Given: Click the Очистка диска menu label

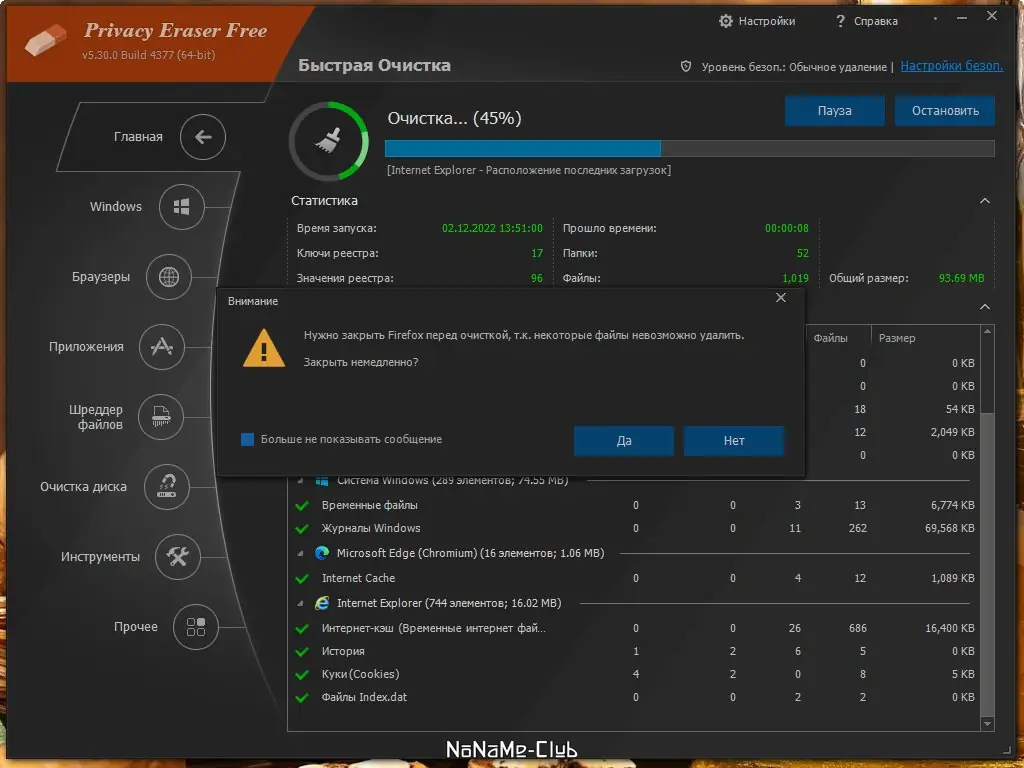Looking at the screenshot, I should click(83, 487).
